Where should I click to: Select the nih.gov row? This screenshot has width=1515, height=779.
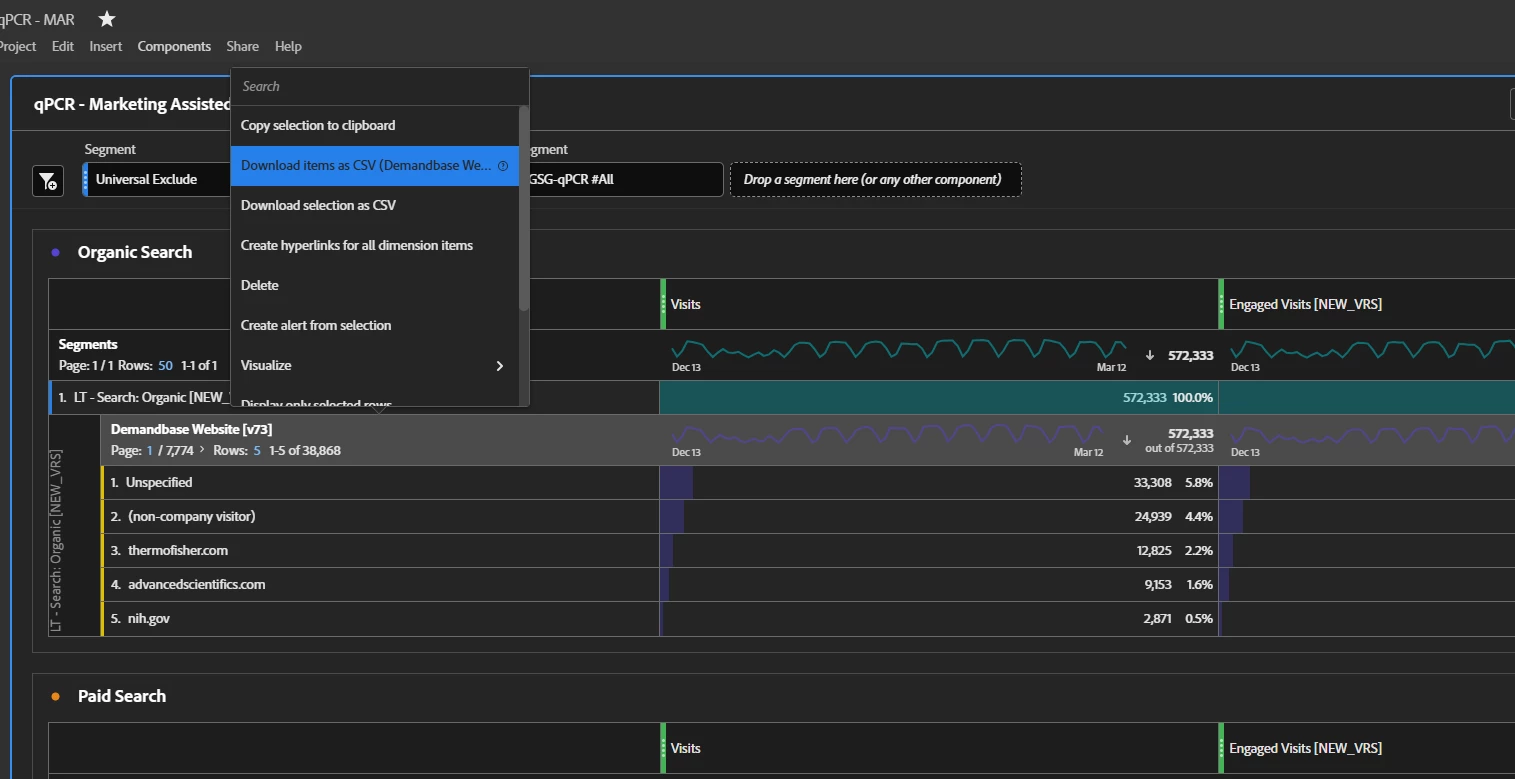380,618
